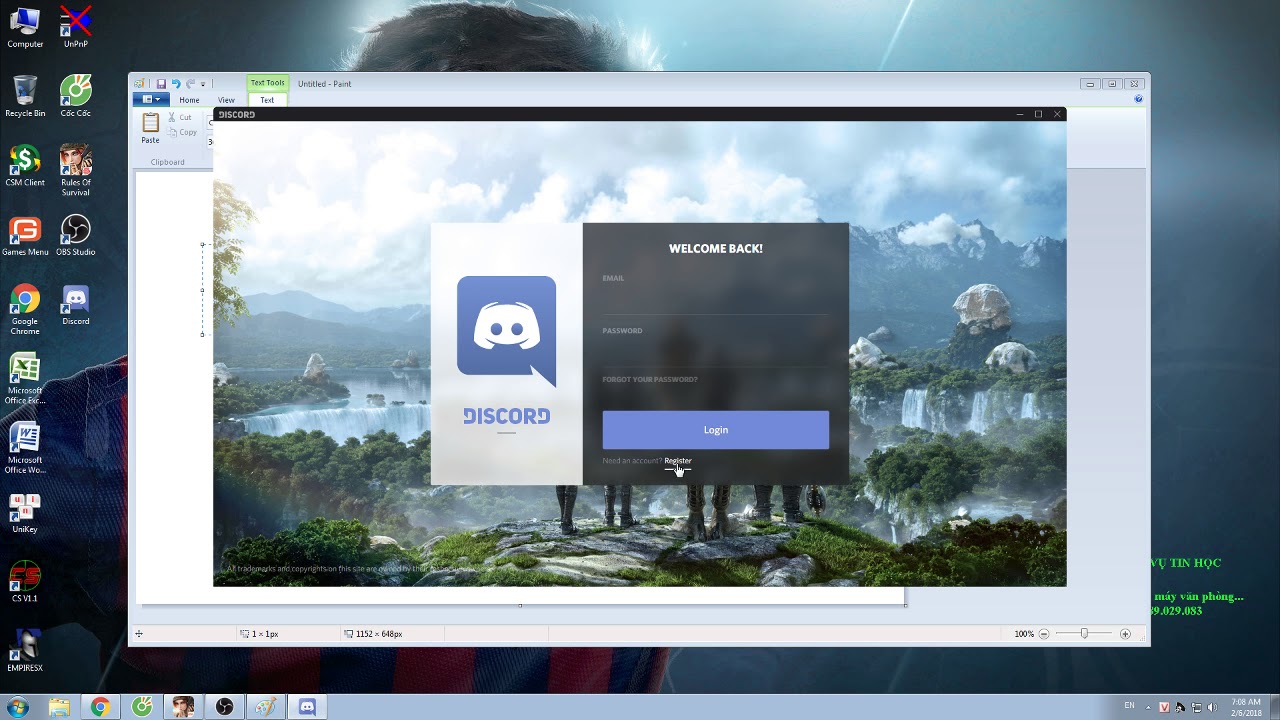Viewport: 1280px width, 720px height.
Task: Select the CSM Client desktop icon
Action: pyautogui.click(x=25, y=165)
